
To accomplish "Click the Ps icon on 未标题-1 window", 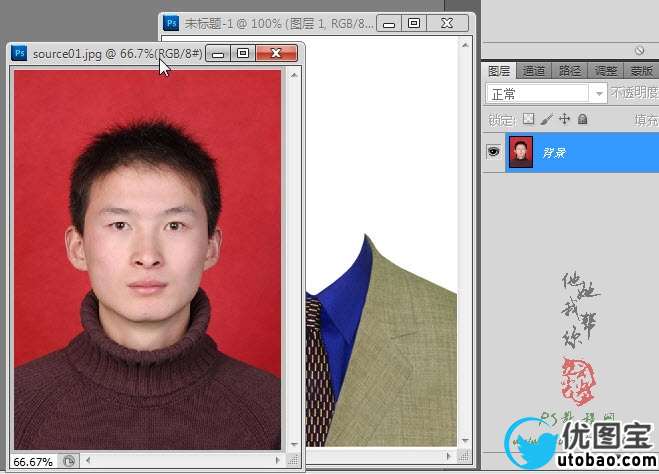I will (x=171, y=23).
